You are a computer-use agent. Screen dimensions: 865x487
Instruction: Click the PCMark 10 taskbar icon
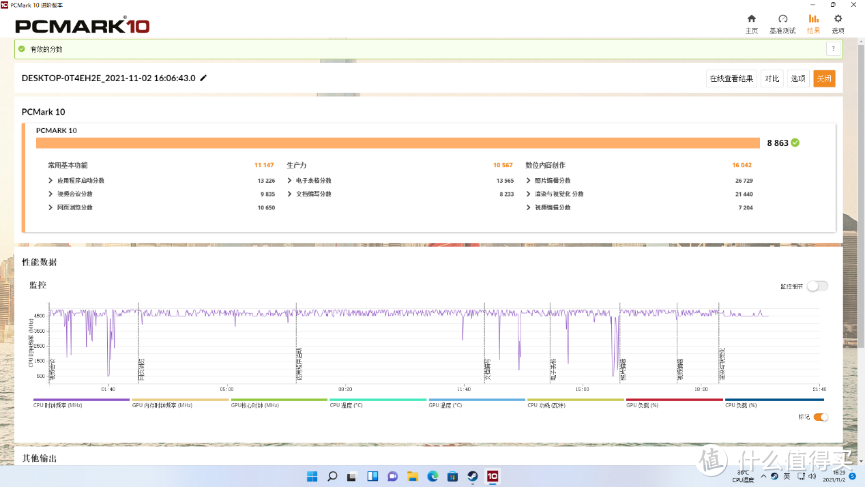[492, 476]
